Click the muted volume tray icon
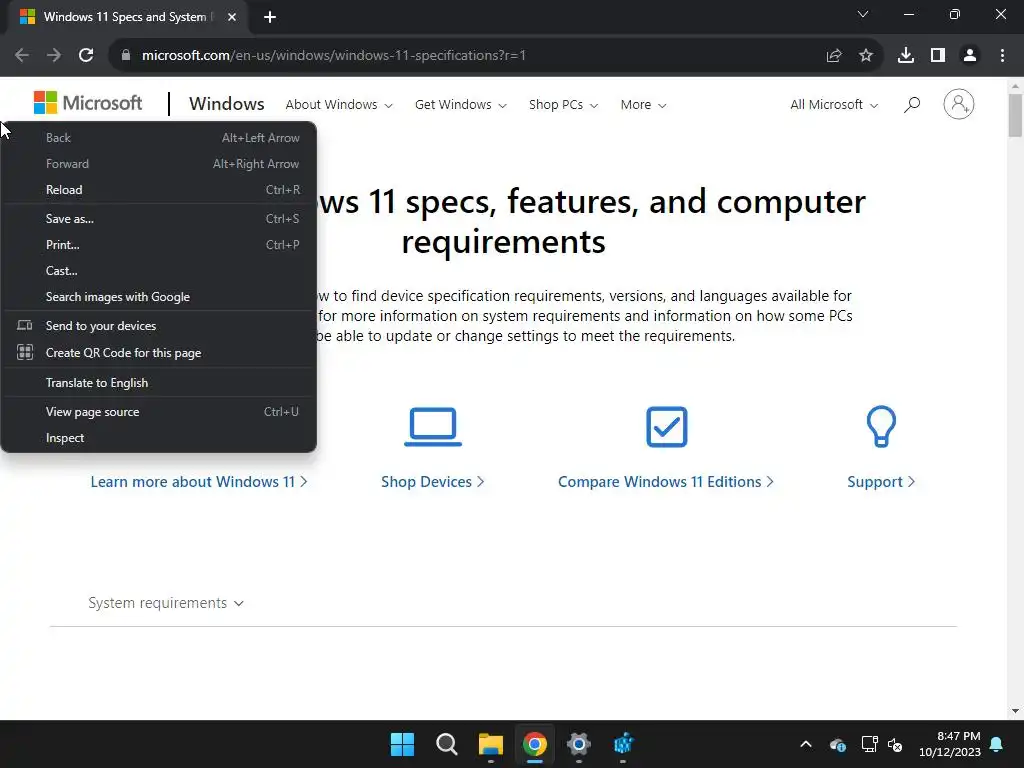Screen dimensions: 1024x768 pyautogui.click(x=895, y=744)
